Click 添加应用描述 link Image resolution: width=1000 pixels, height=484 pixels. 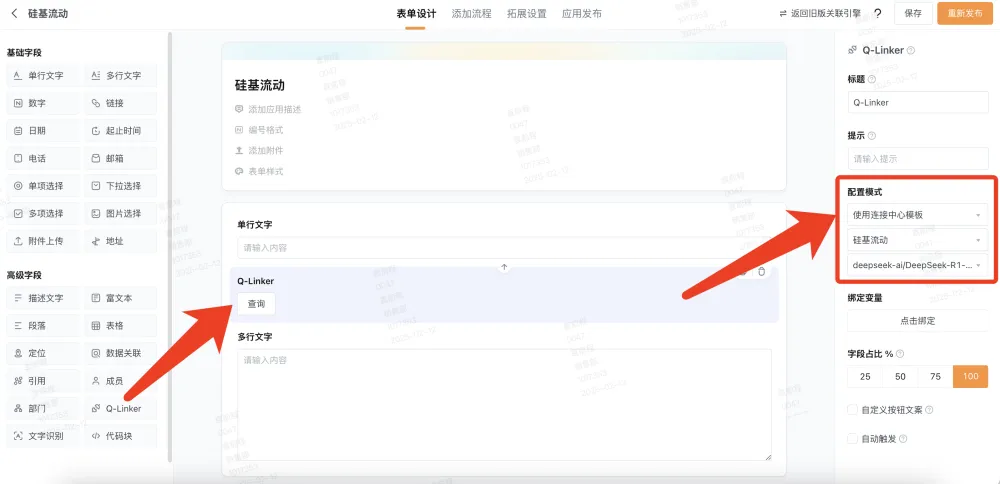click(x=268, y=110)
